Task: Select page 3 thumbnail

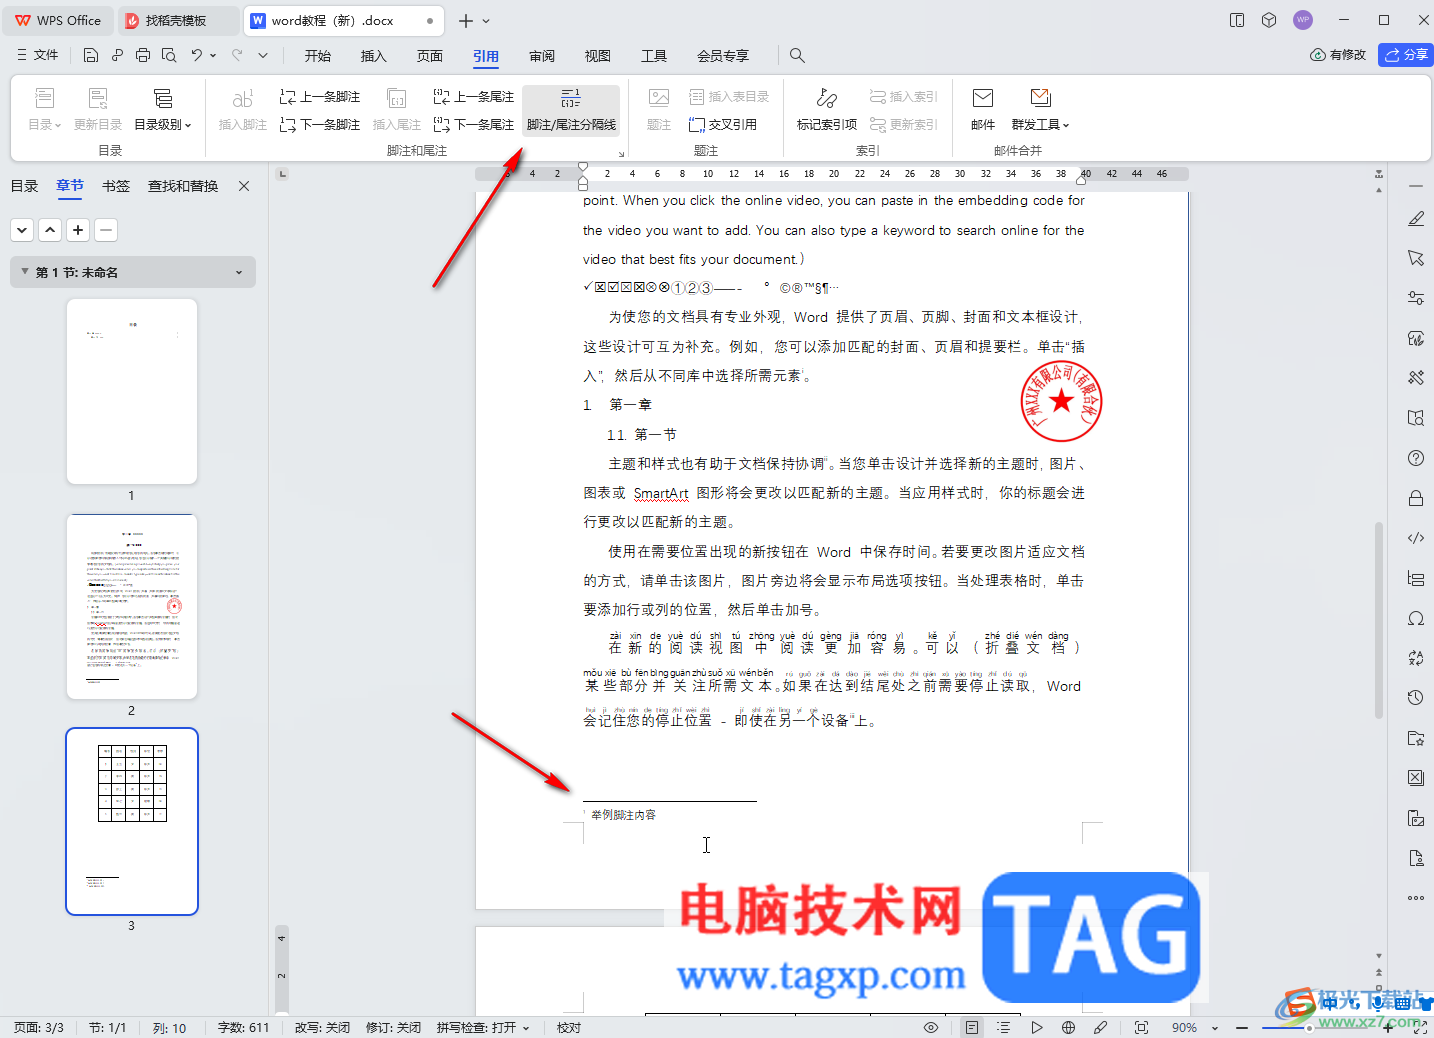Action: click(132, 821)
